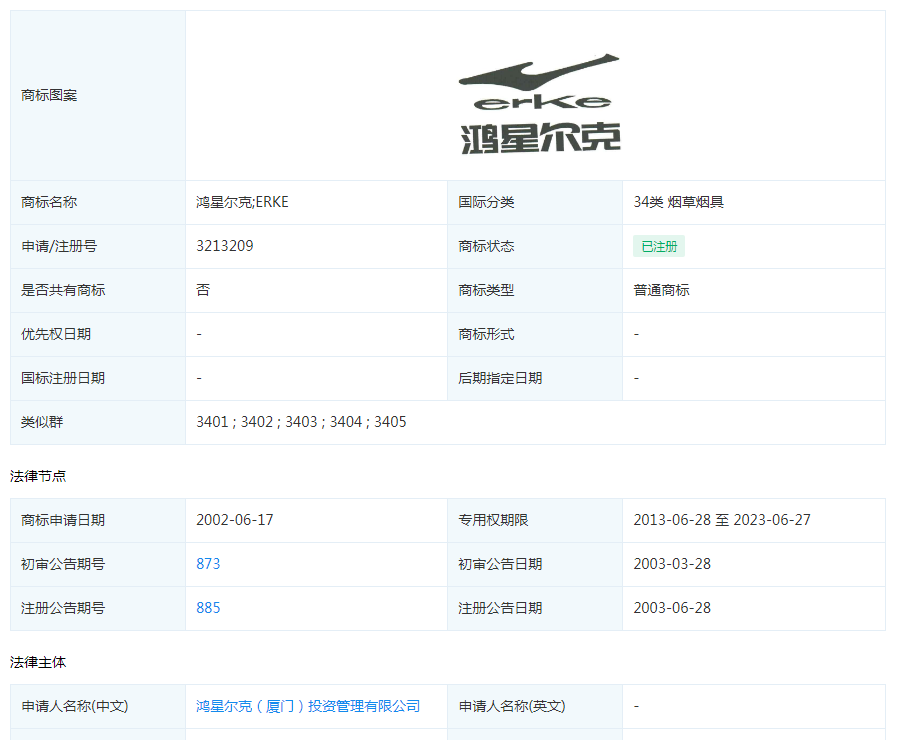This screenshot has width=898, height=740.
Task: Click the 34类 烟草烟具 classification value
Action: tap(678, 202)
